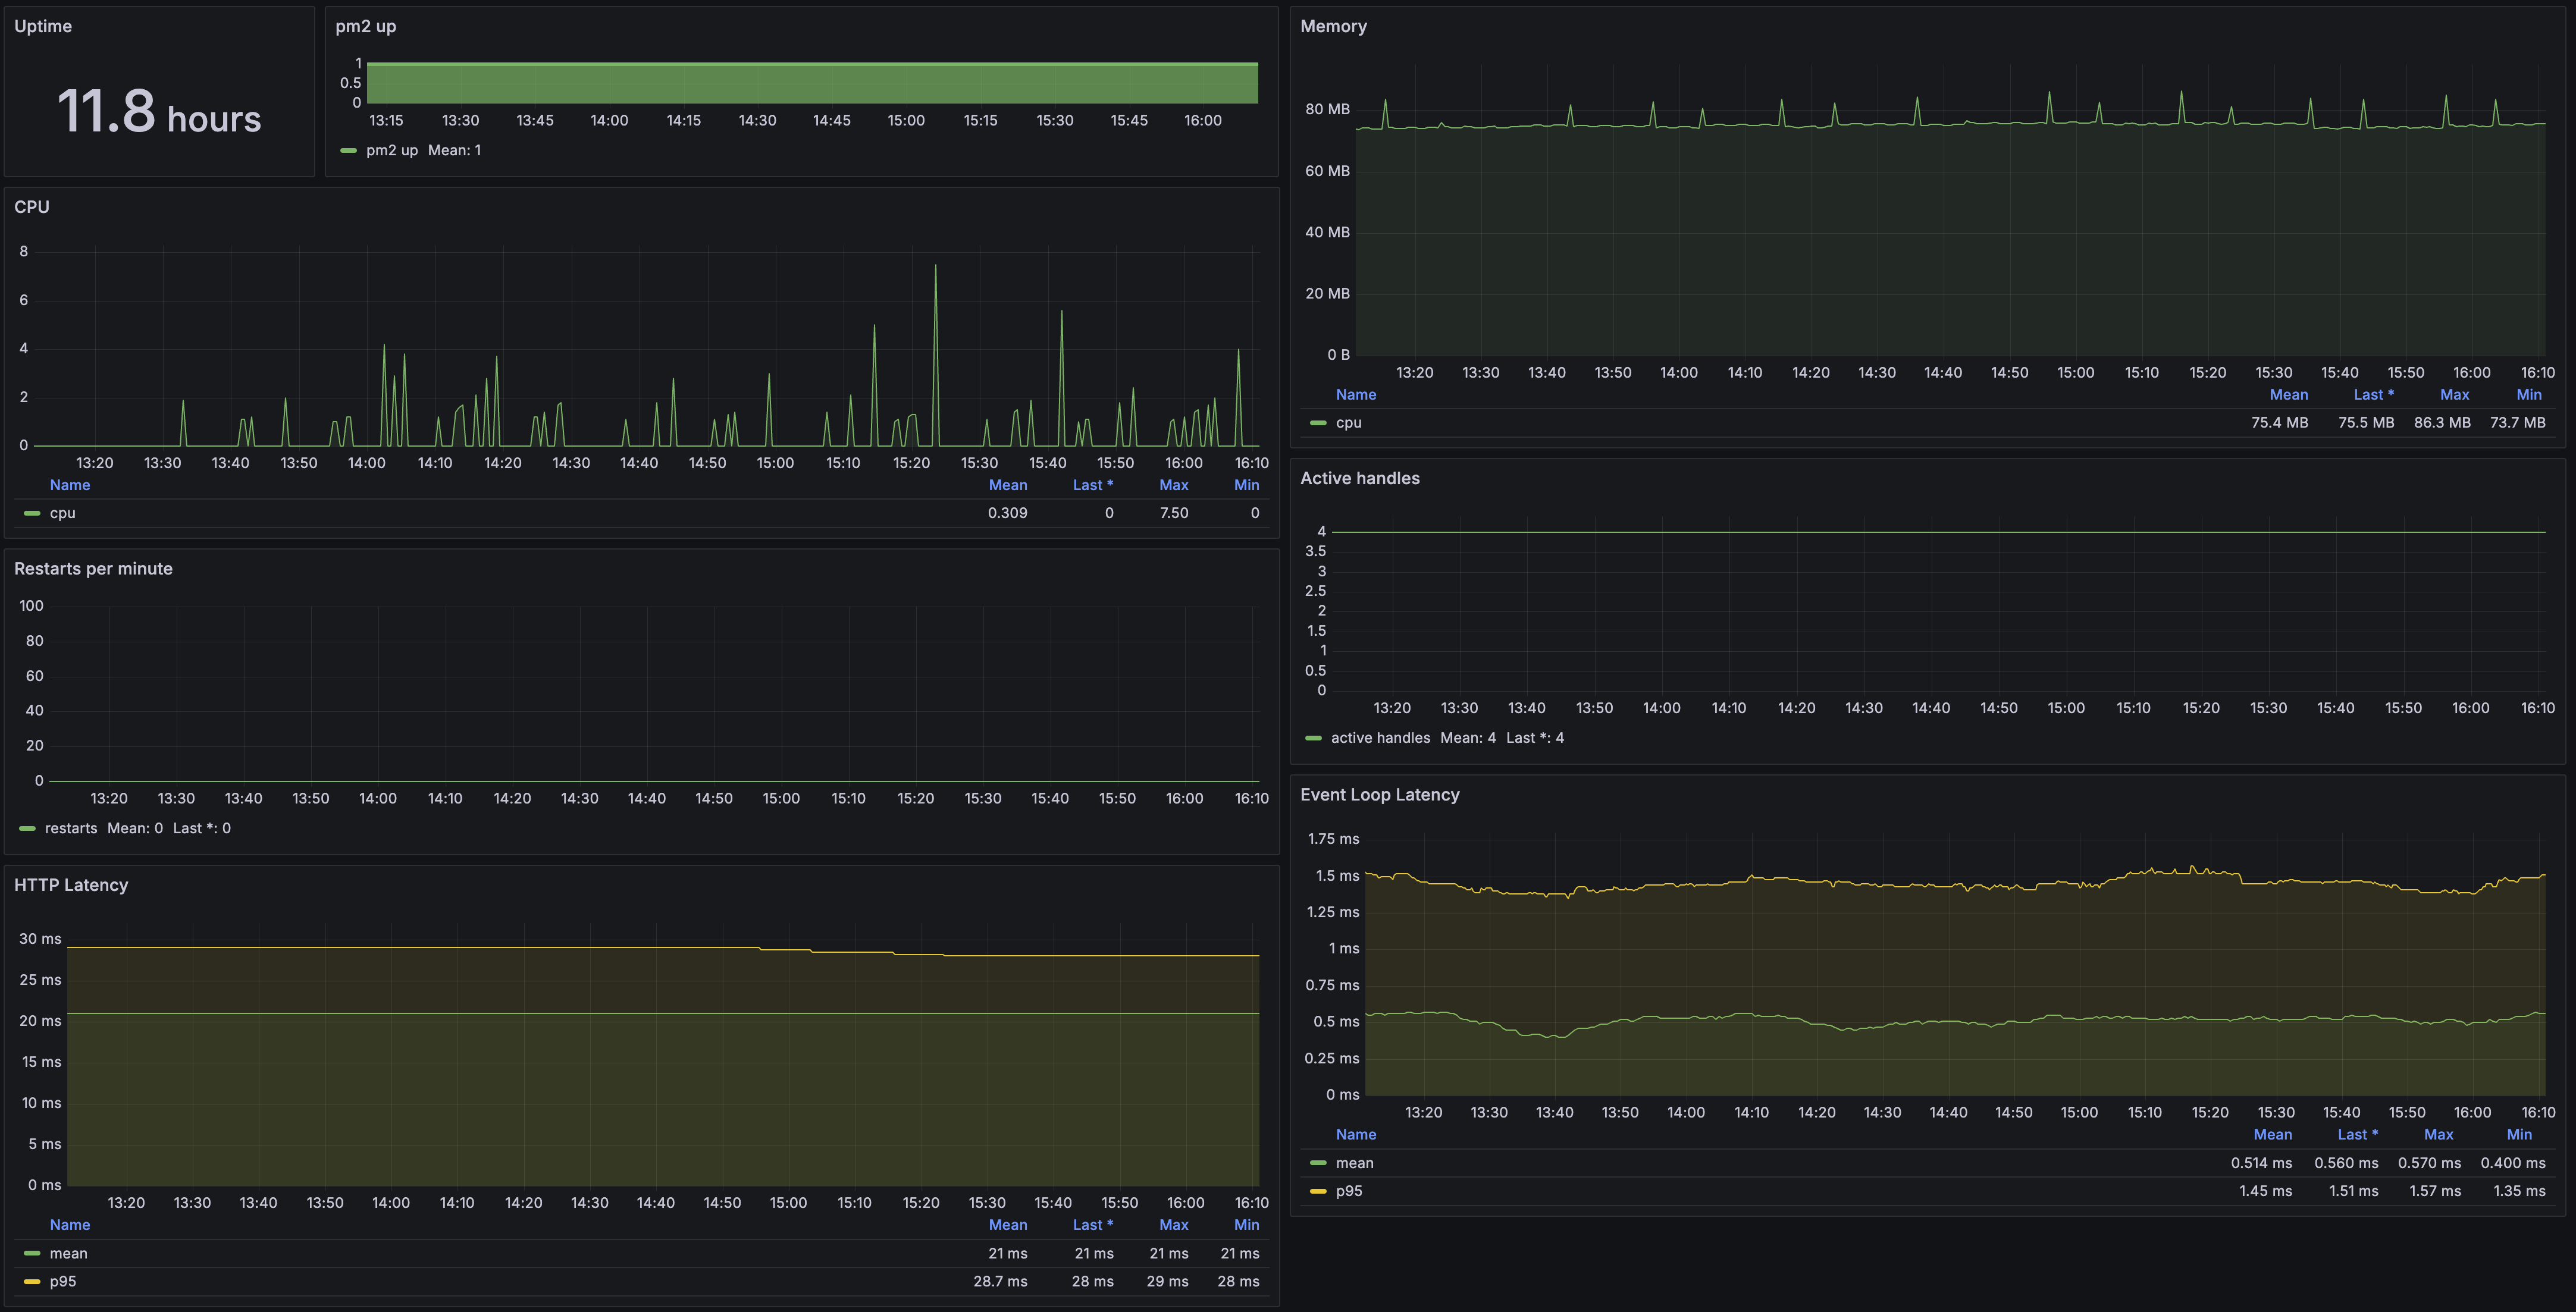
Task: Sort CPU legend by Min column
Action: point(1247,485)
